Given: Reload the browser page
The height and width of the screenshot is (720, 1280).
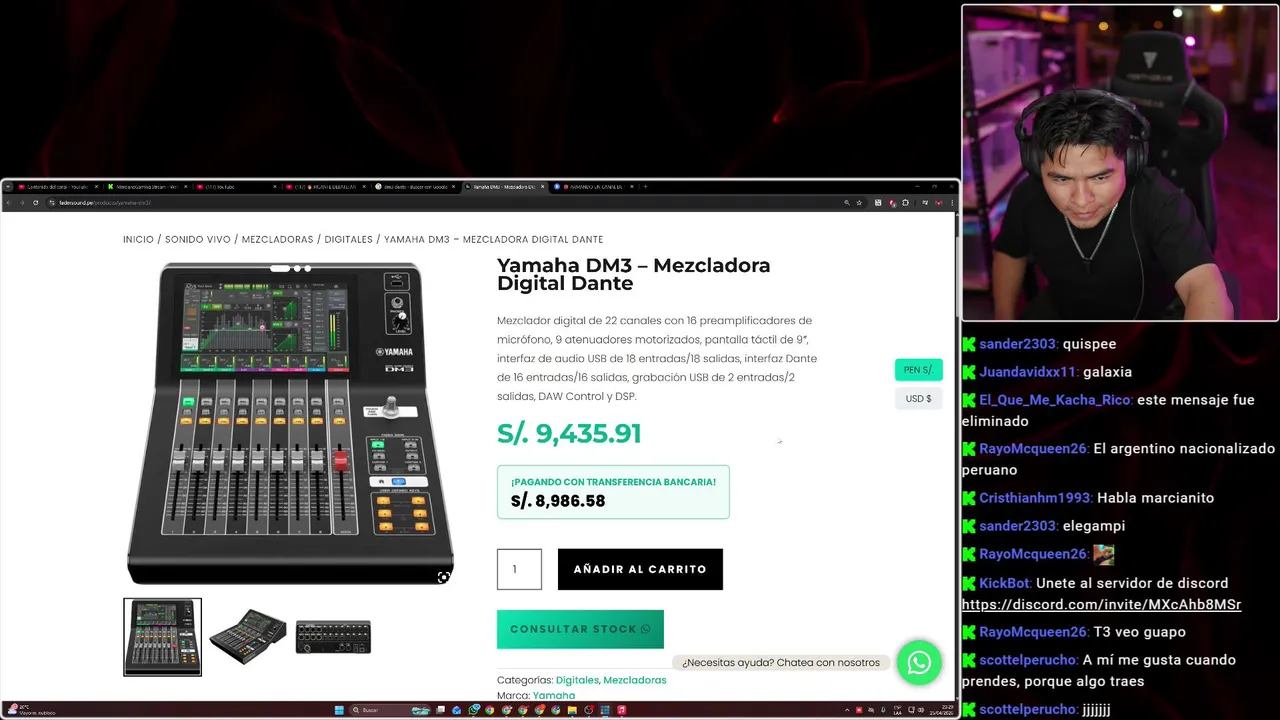Looking at the screenshot, I should tap(35, 202).
